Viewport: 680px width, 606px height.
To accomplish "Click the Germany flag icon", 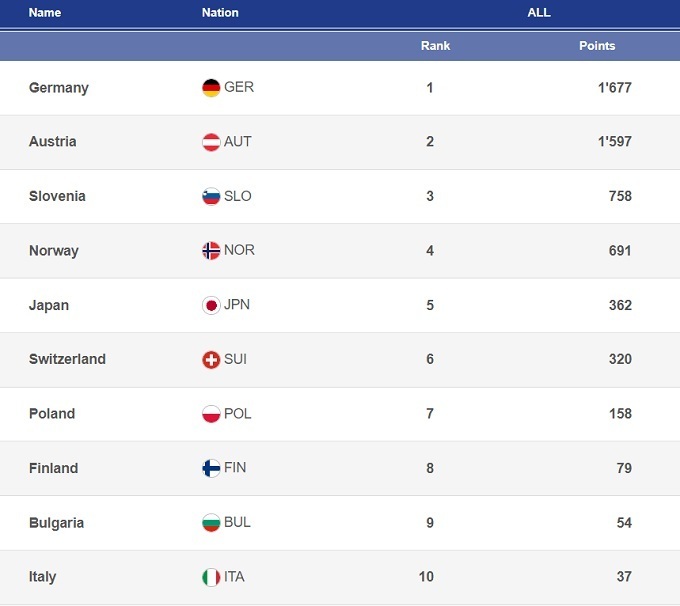I will pos(211,88).
